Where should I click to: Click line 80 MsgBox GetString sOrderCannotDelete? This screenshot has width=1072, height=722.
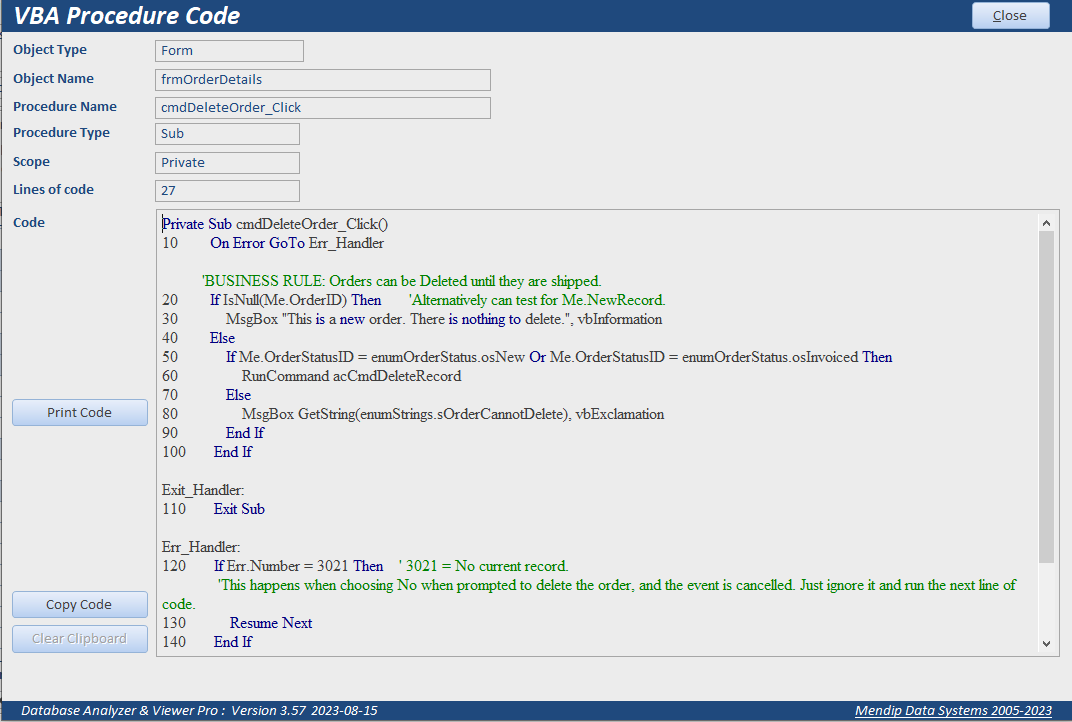pos(413,414)
